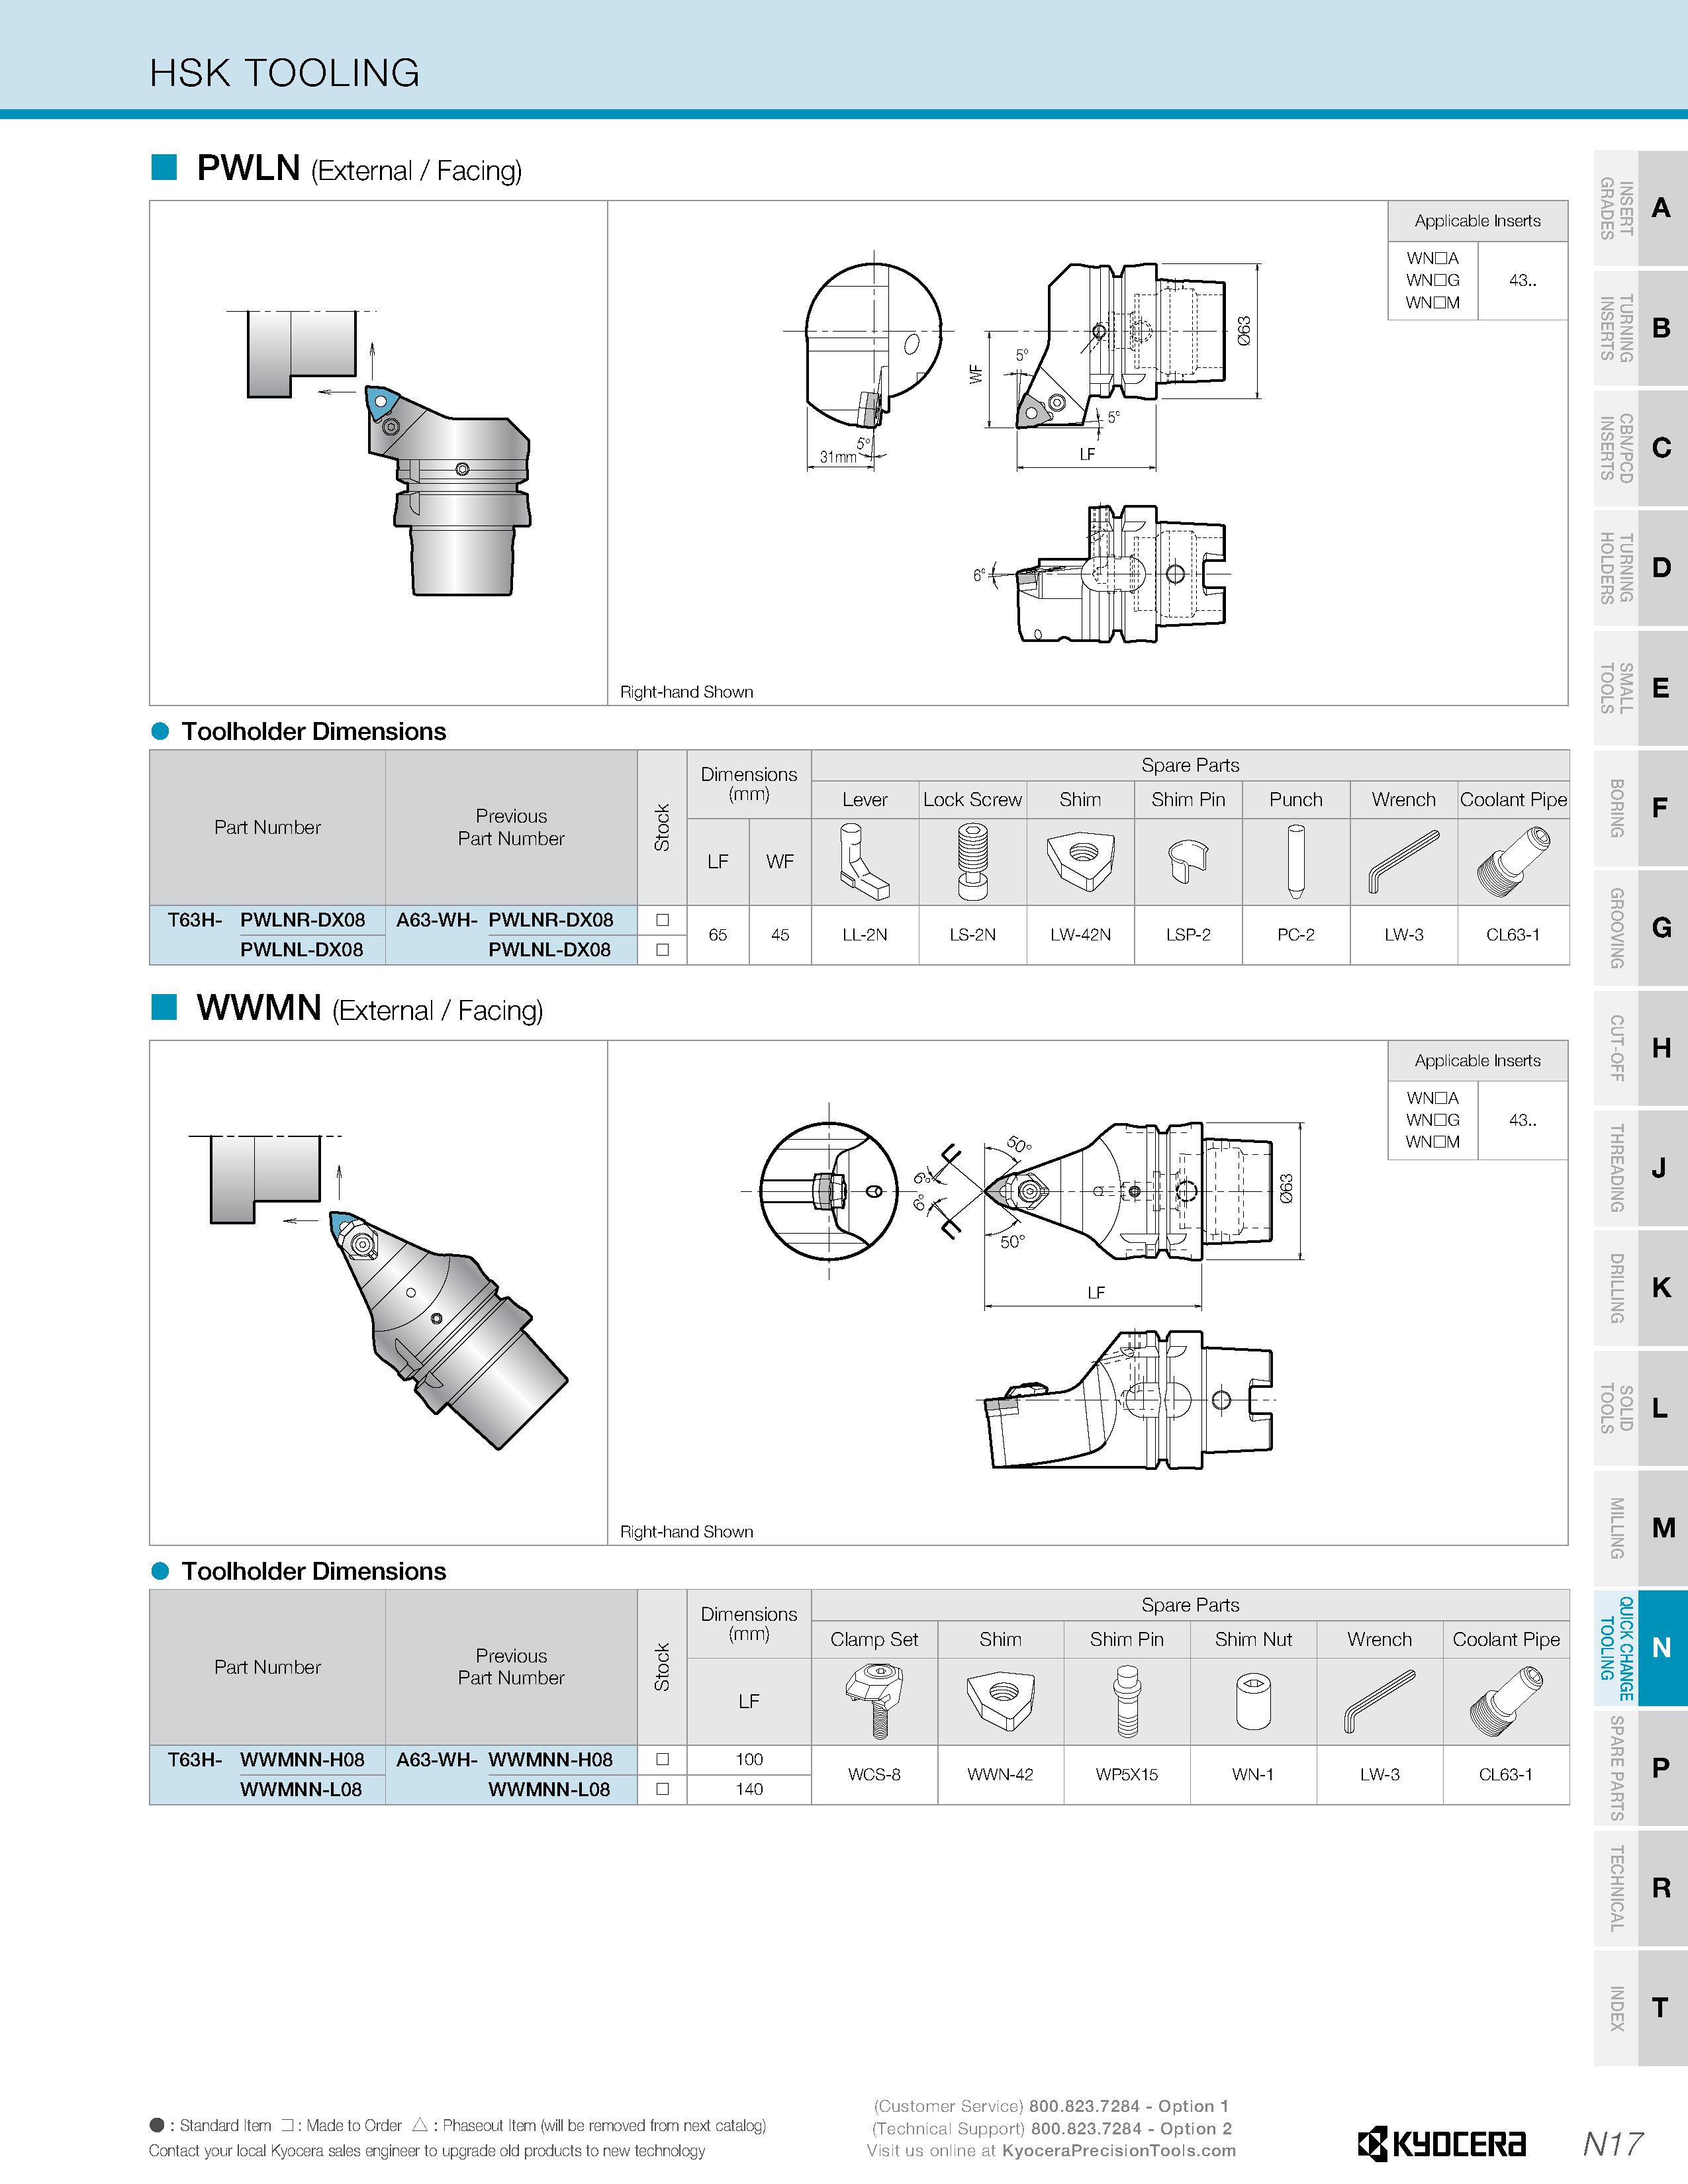The image size is (1688, 2184).
Task: Click page number N17
Action: click(1613, 2143)
